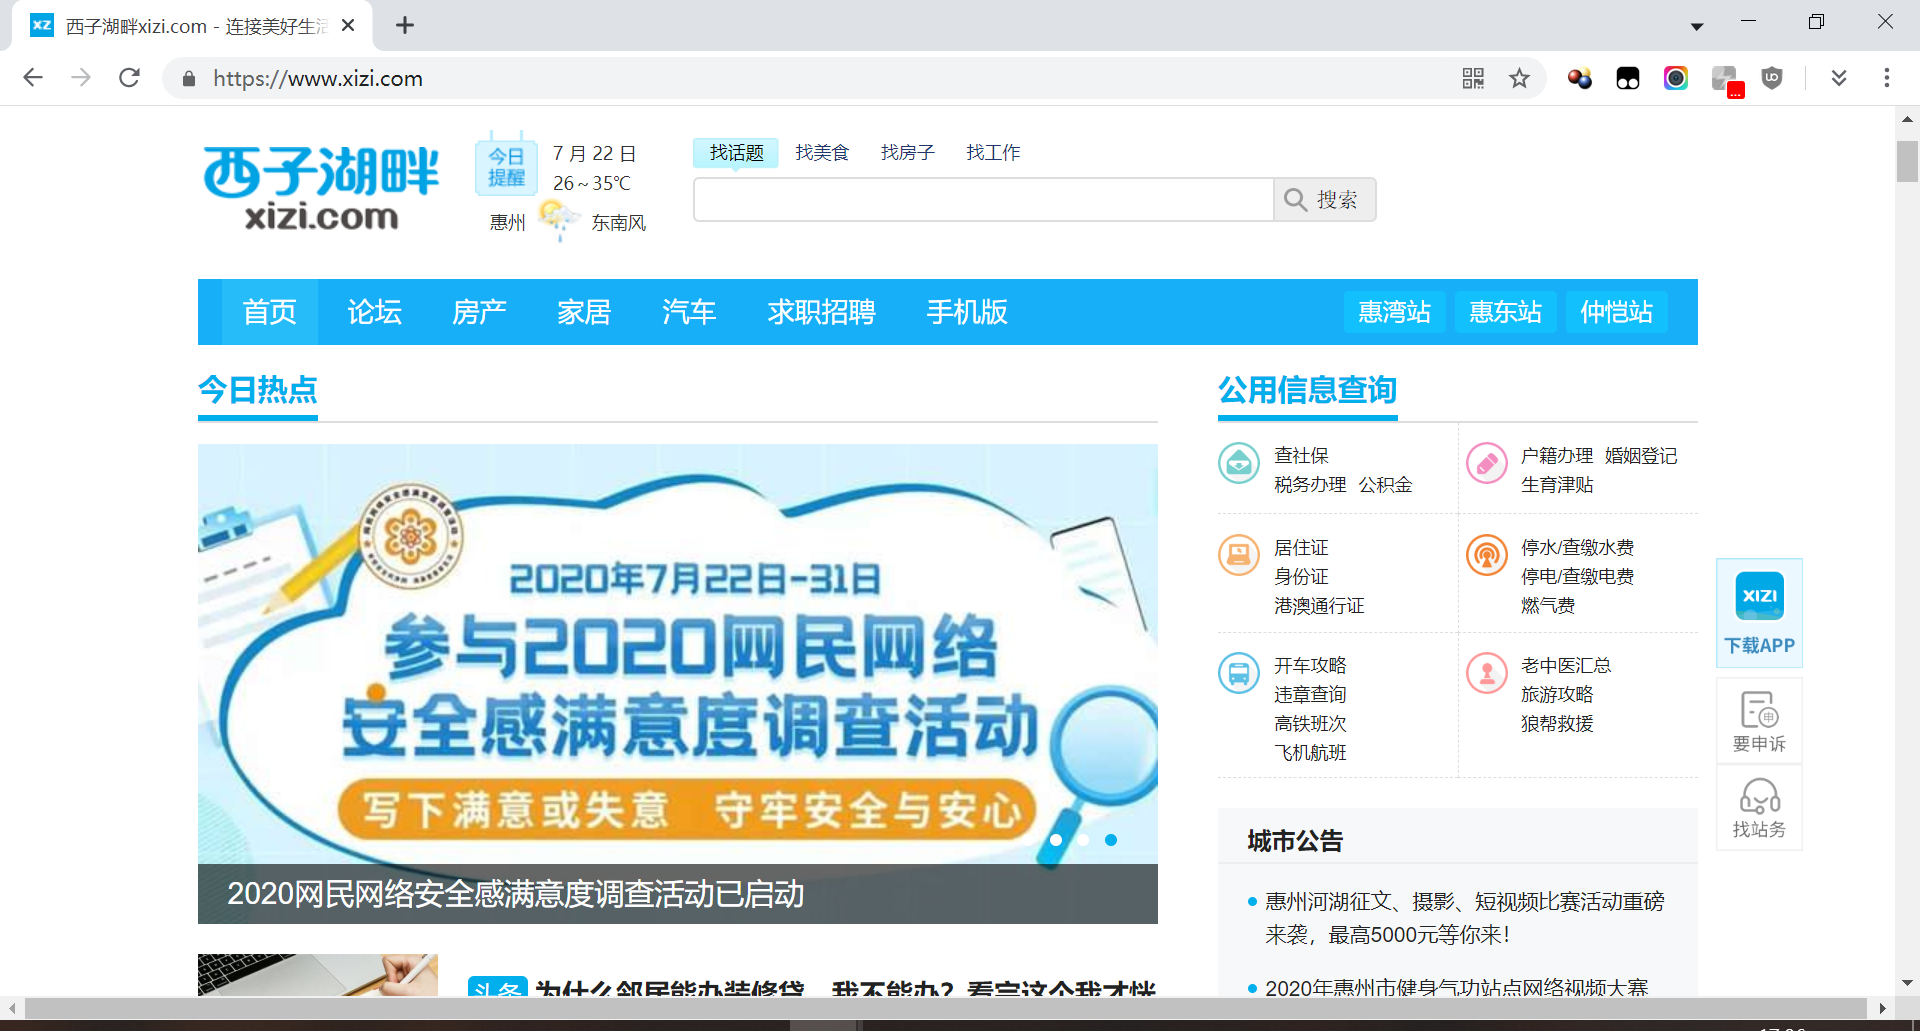Open a new browser tab
1920x1031 pixels.
pos(405,25)
